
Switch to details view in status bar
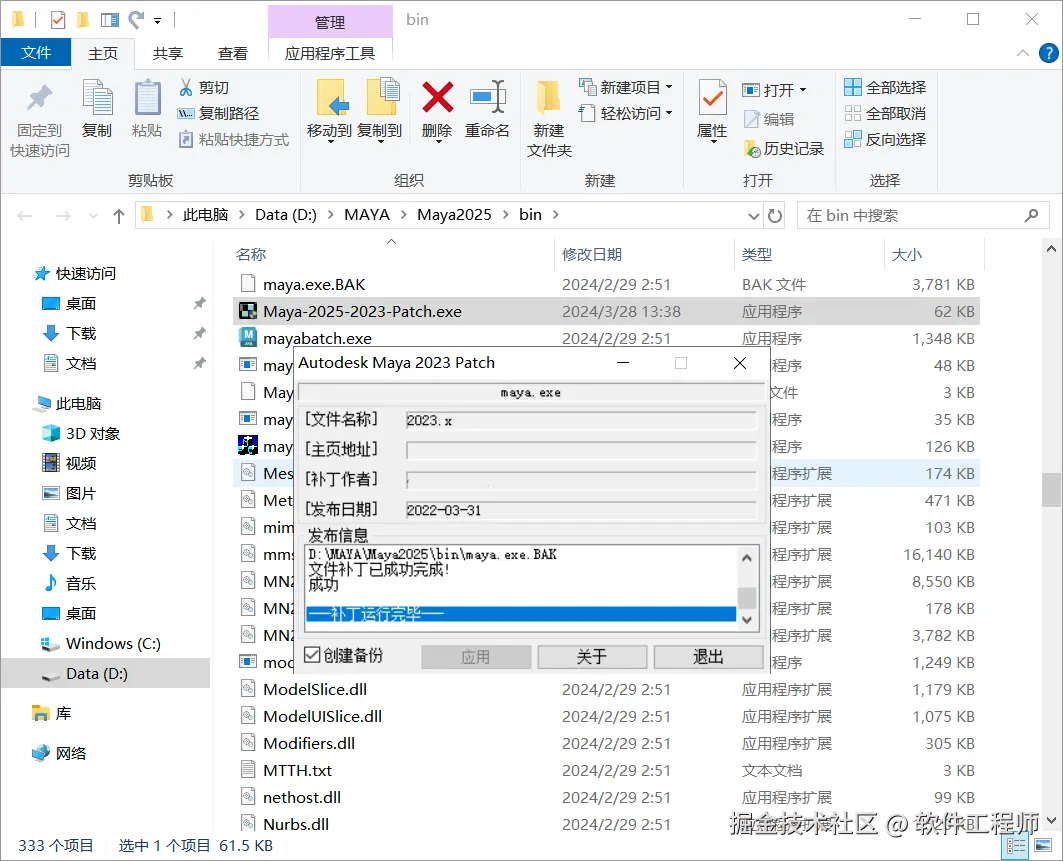[x=1016, y=845]
